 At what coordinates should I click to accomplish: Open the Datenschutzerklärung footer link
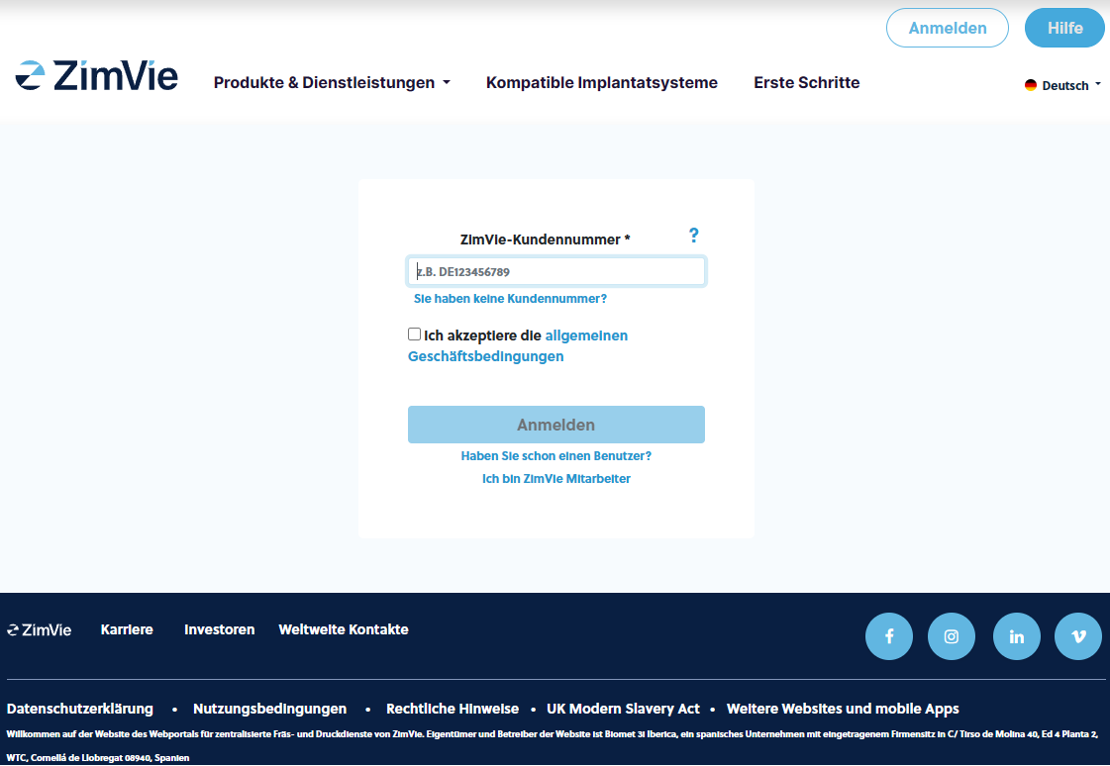[x=80, y=709]
